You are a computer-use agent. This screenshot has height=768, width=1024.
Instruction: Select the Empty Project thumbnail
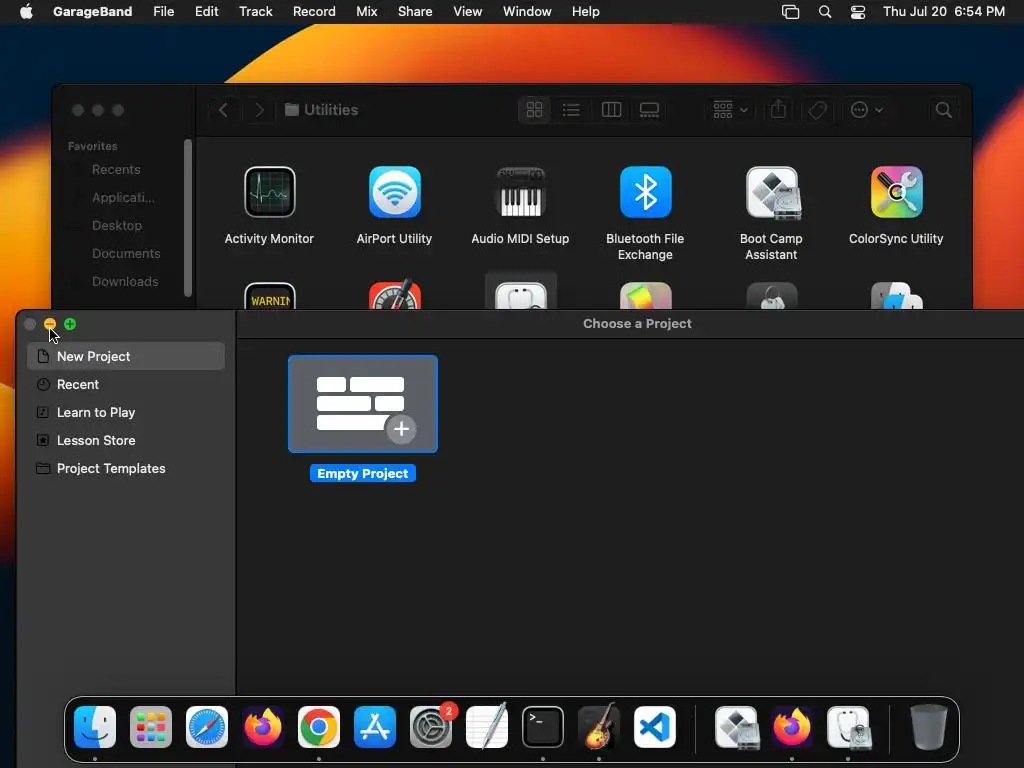[363, 404]
